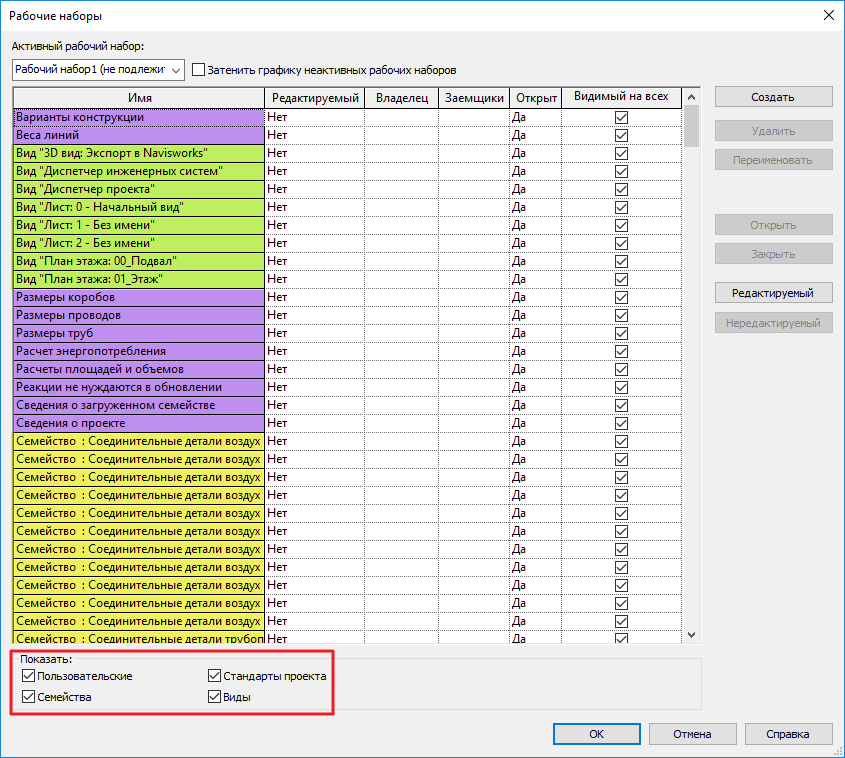Viewport: 845px width, 758px height.
Task: Click "Да" opened cell for "Размеры проводов"
Action: tap(536, 315)
